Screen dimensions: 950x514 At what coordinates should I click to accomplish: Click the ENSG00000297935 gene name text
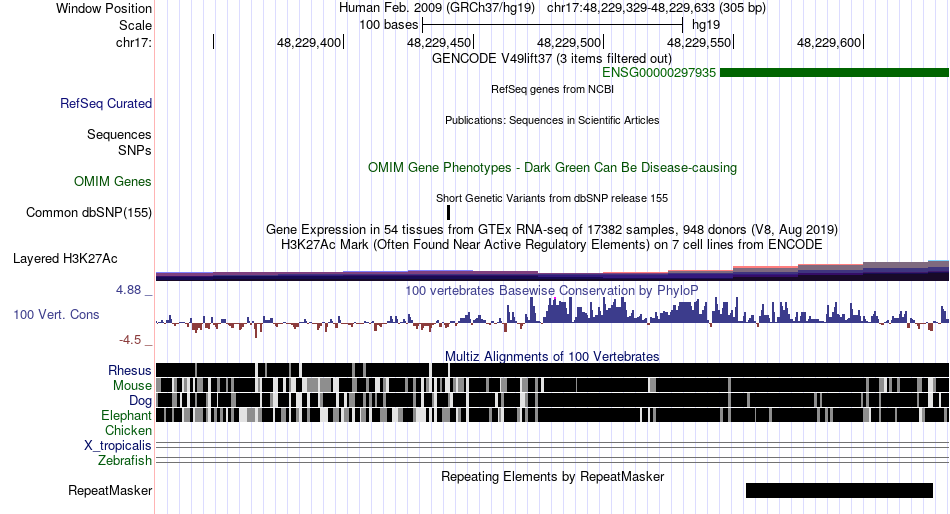[x=659, y=73]
